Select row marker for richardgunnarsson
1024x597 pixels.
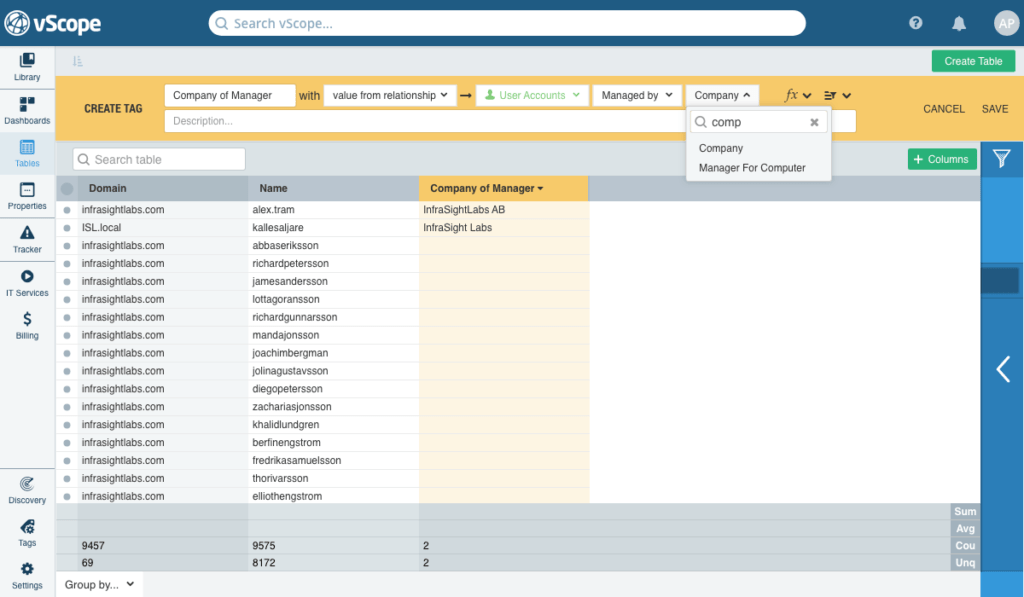[67, 317]
